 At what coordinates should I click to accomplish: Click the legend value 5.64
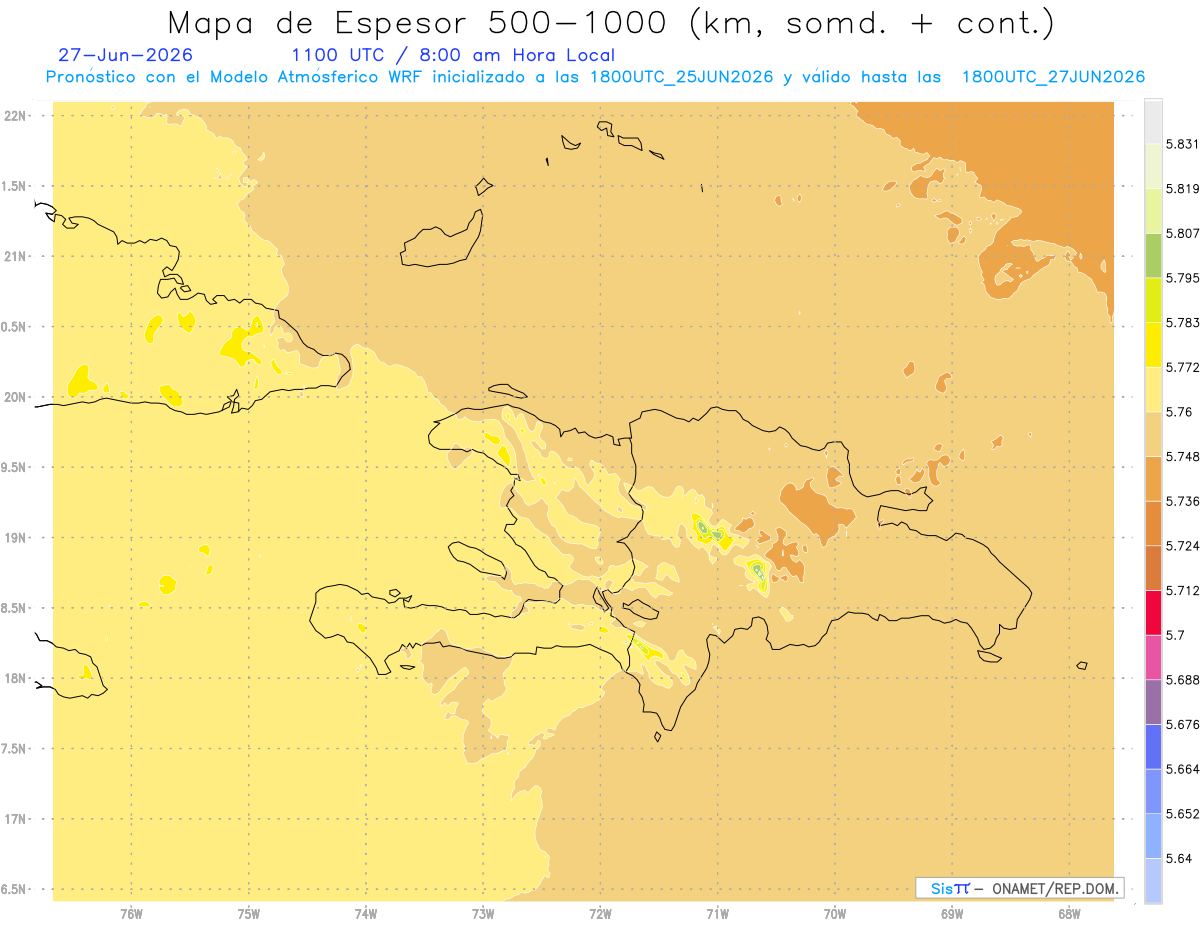point(1179,859)
